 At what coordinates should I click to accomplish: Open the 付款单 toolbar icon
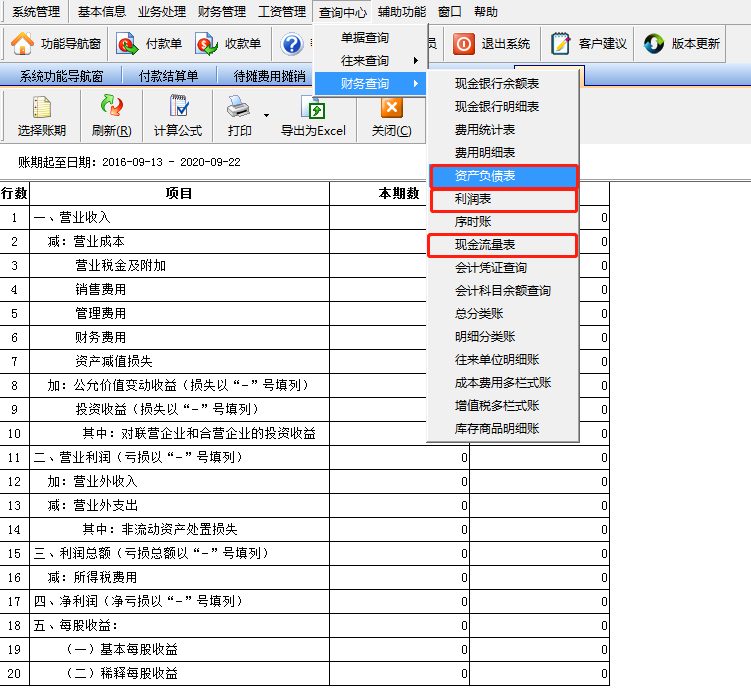click(x=127, y=44)
